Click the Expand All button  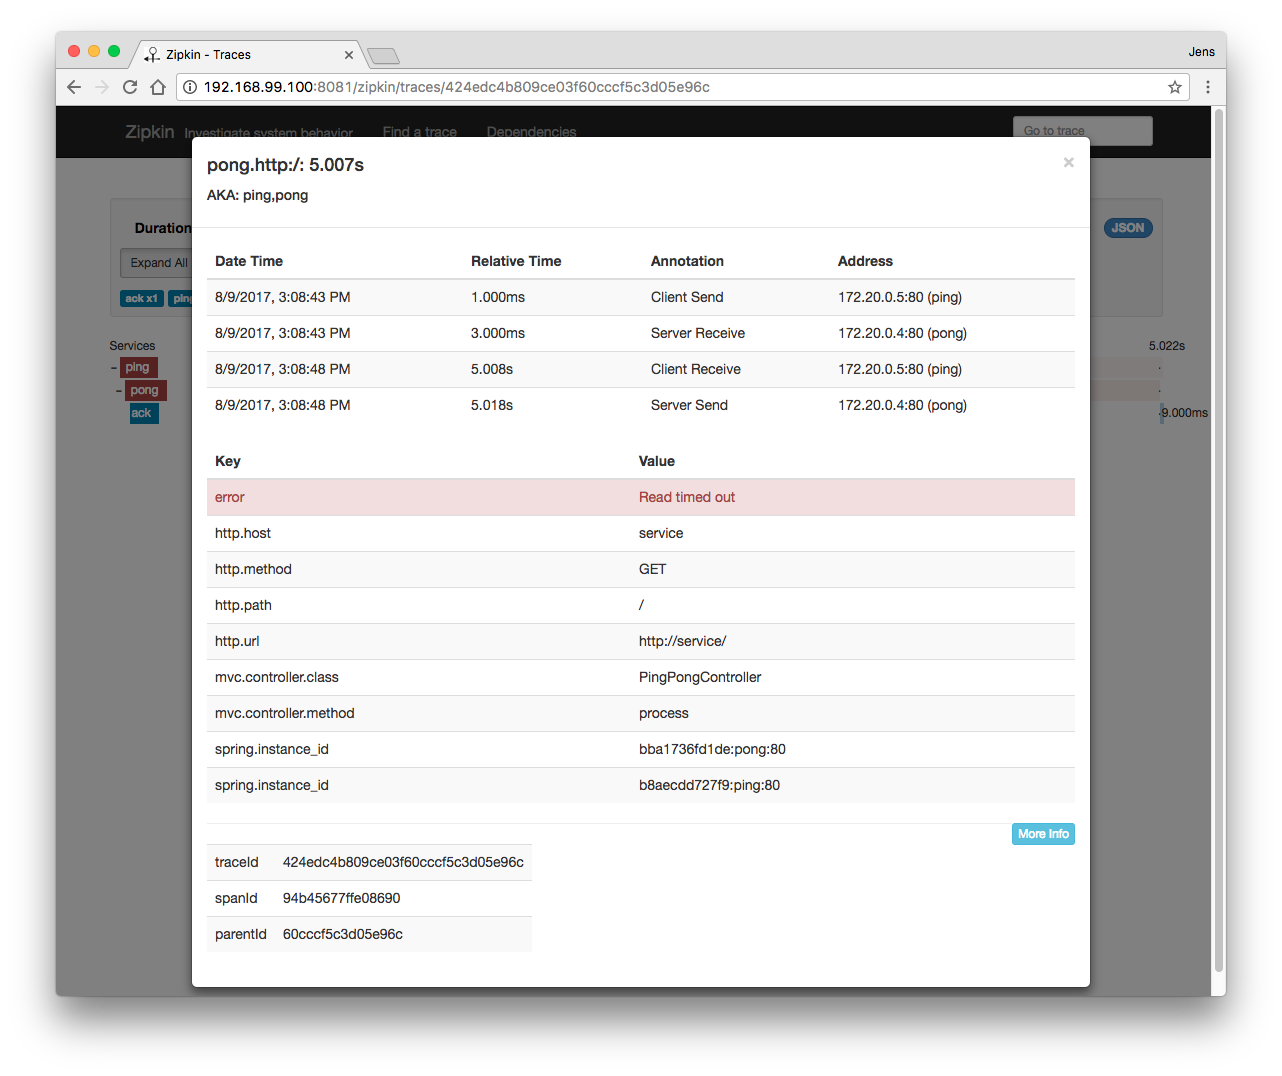point(157,263)
